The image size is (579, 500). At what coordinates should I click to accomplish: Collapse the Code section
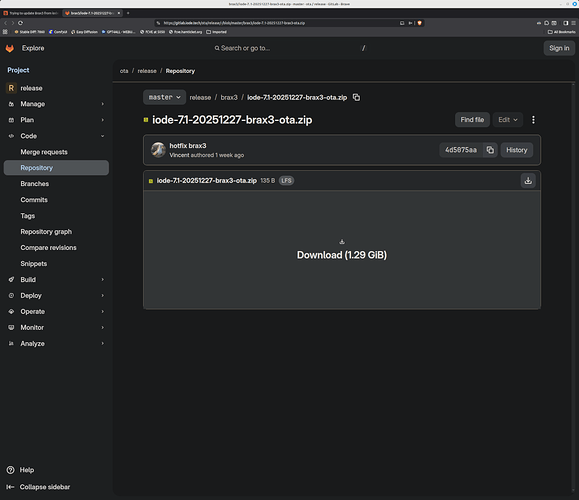coord(56,136)
